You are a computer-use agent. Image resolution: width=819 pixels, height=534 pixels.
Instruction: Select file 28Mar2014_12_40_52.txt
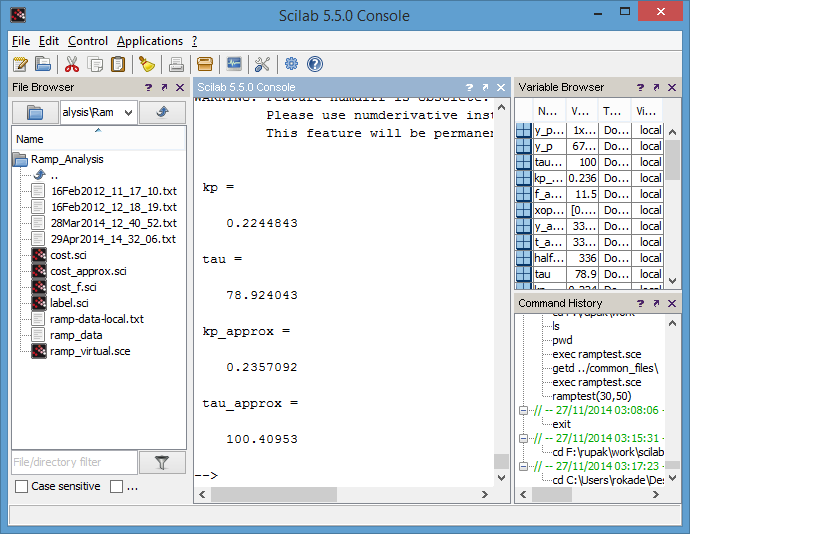click(114, 223)
